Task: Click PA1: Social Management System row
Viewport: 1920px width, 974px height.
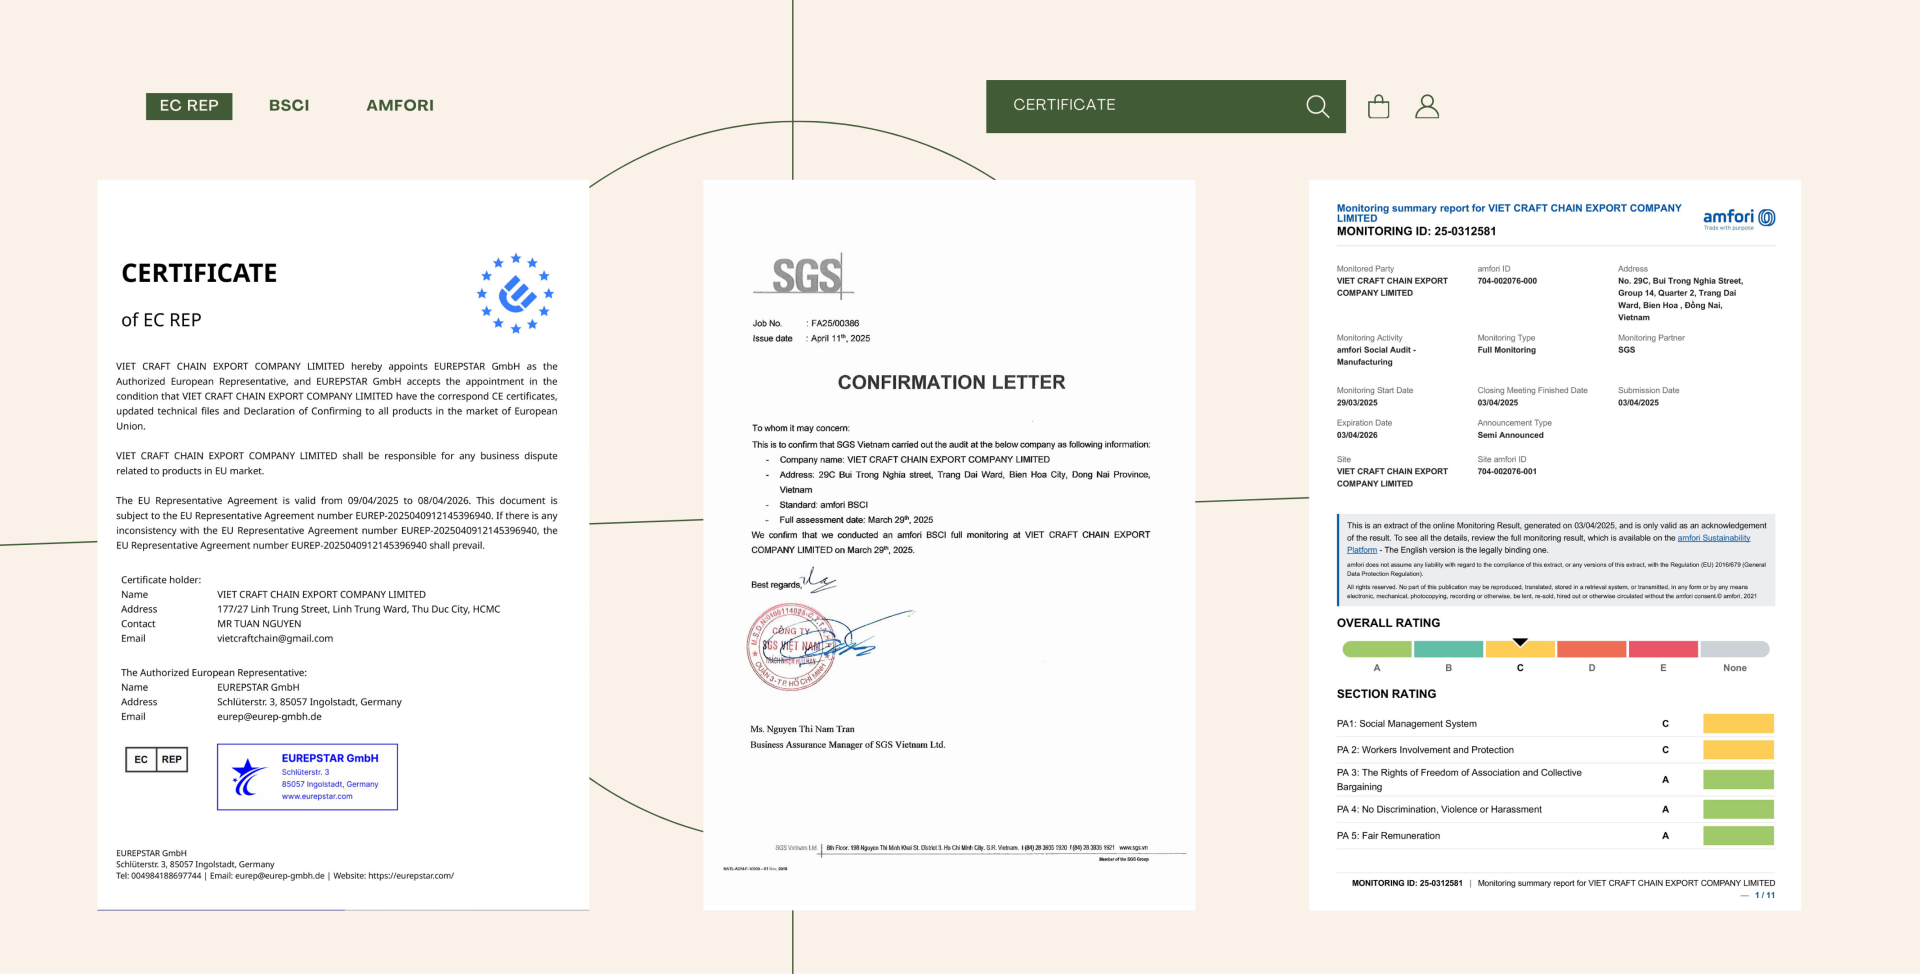Action: (1555, 724)
